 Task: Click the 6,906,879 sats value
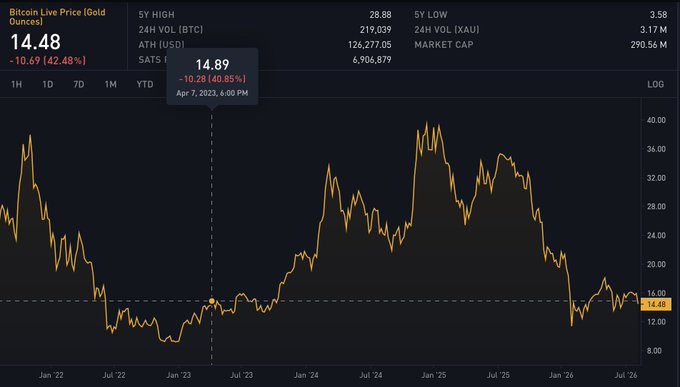(372, 60)
